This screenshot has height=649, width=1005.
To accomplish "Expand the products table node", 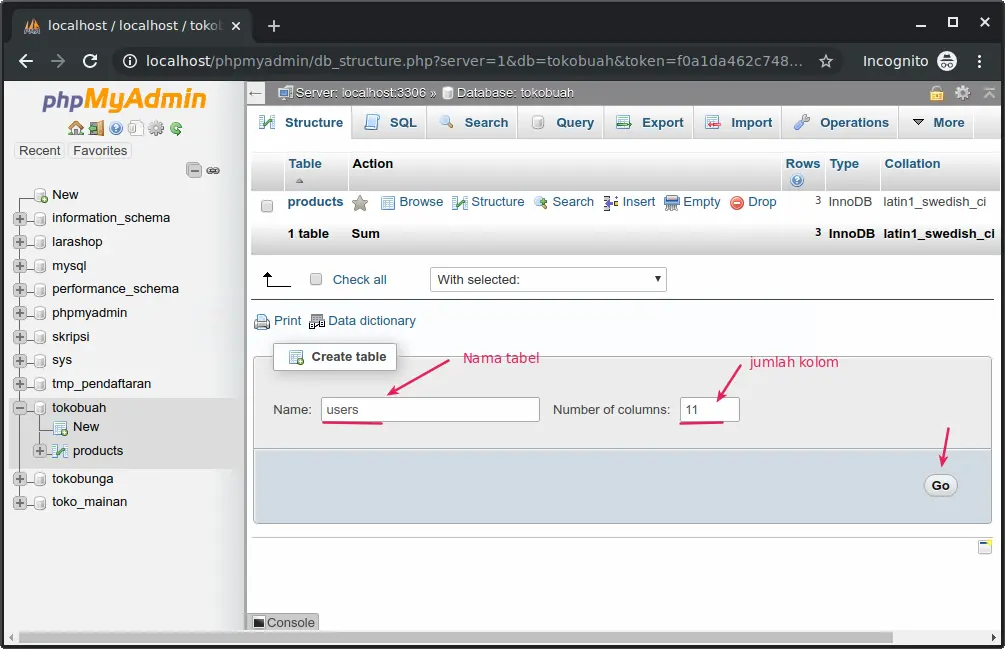I will click(x=40, y=451).
